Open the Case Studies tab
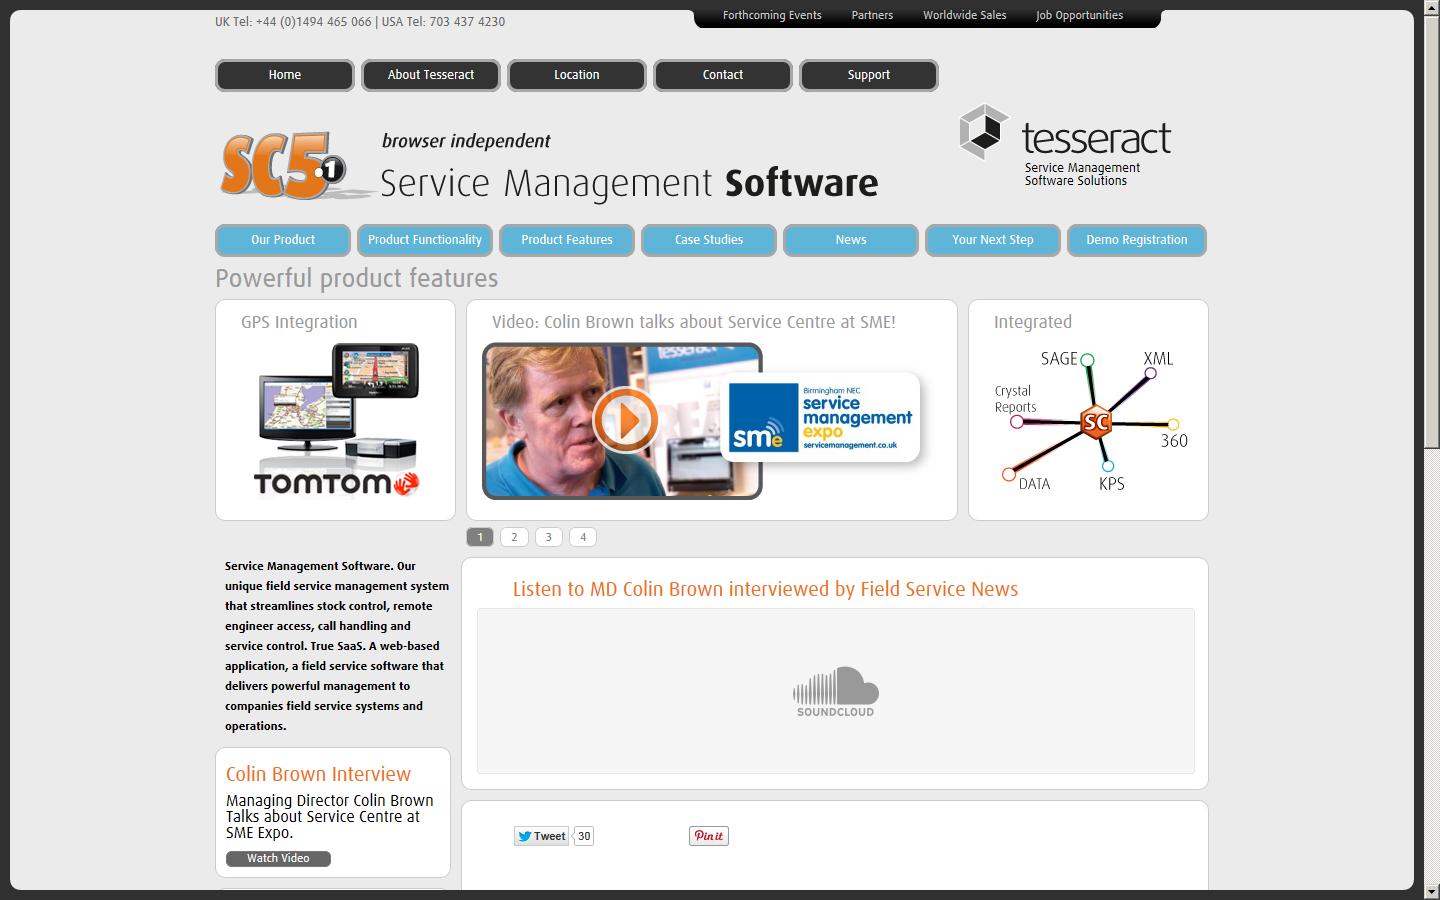1440x900 pixels. 708,240
